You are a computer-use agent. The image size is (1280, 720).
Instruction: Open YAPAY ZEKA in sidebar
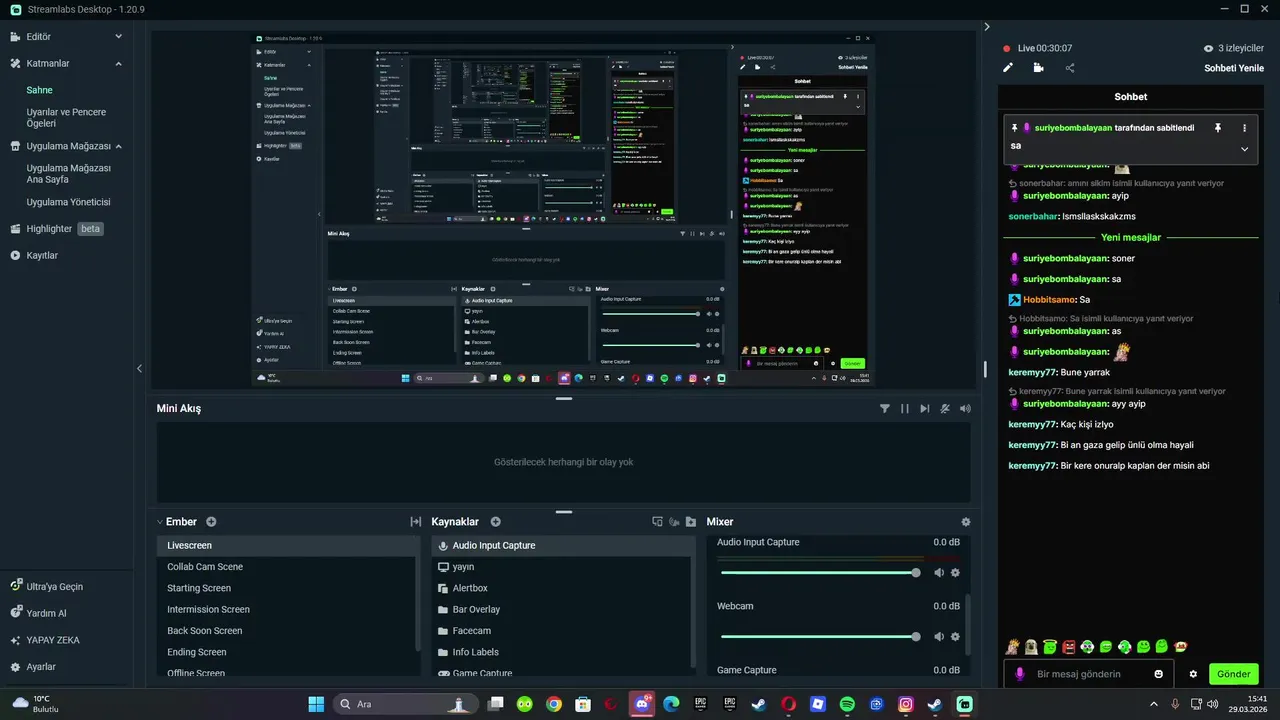click(45, 640)
